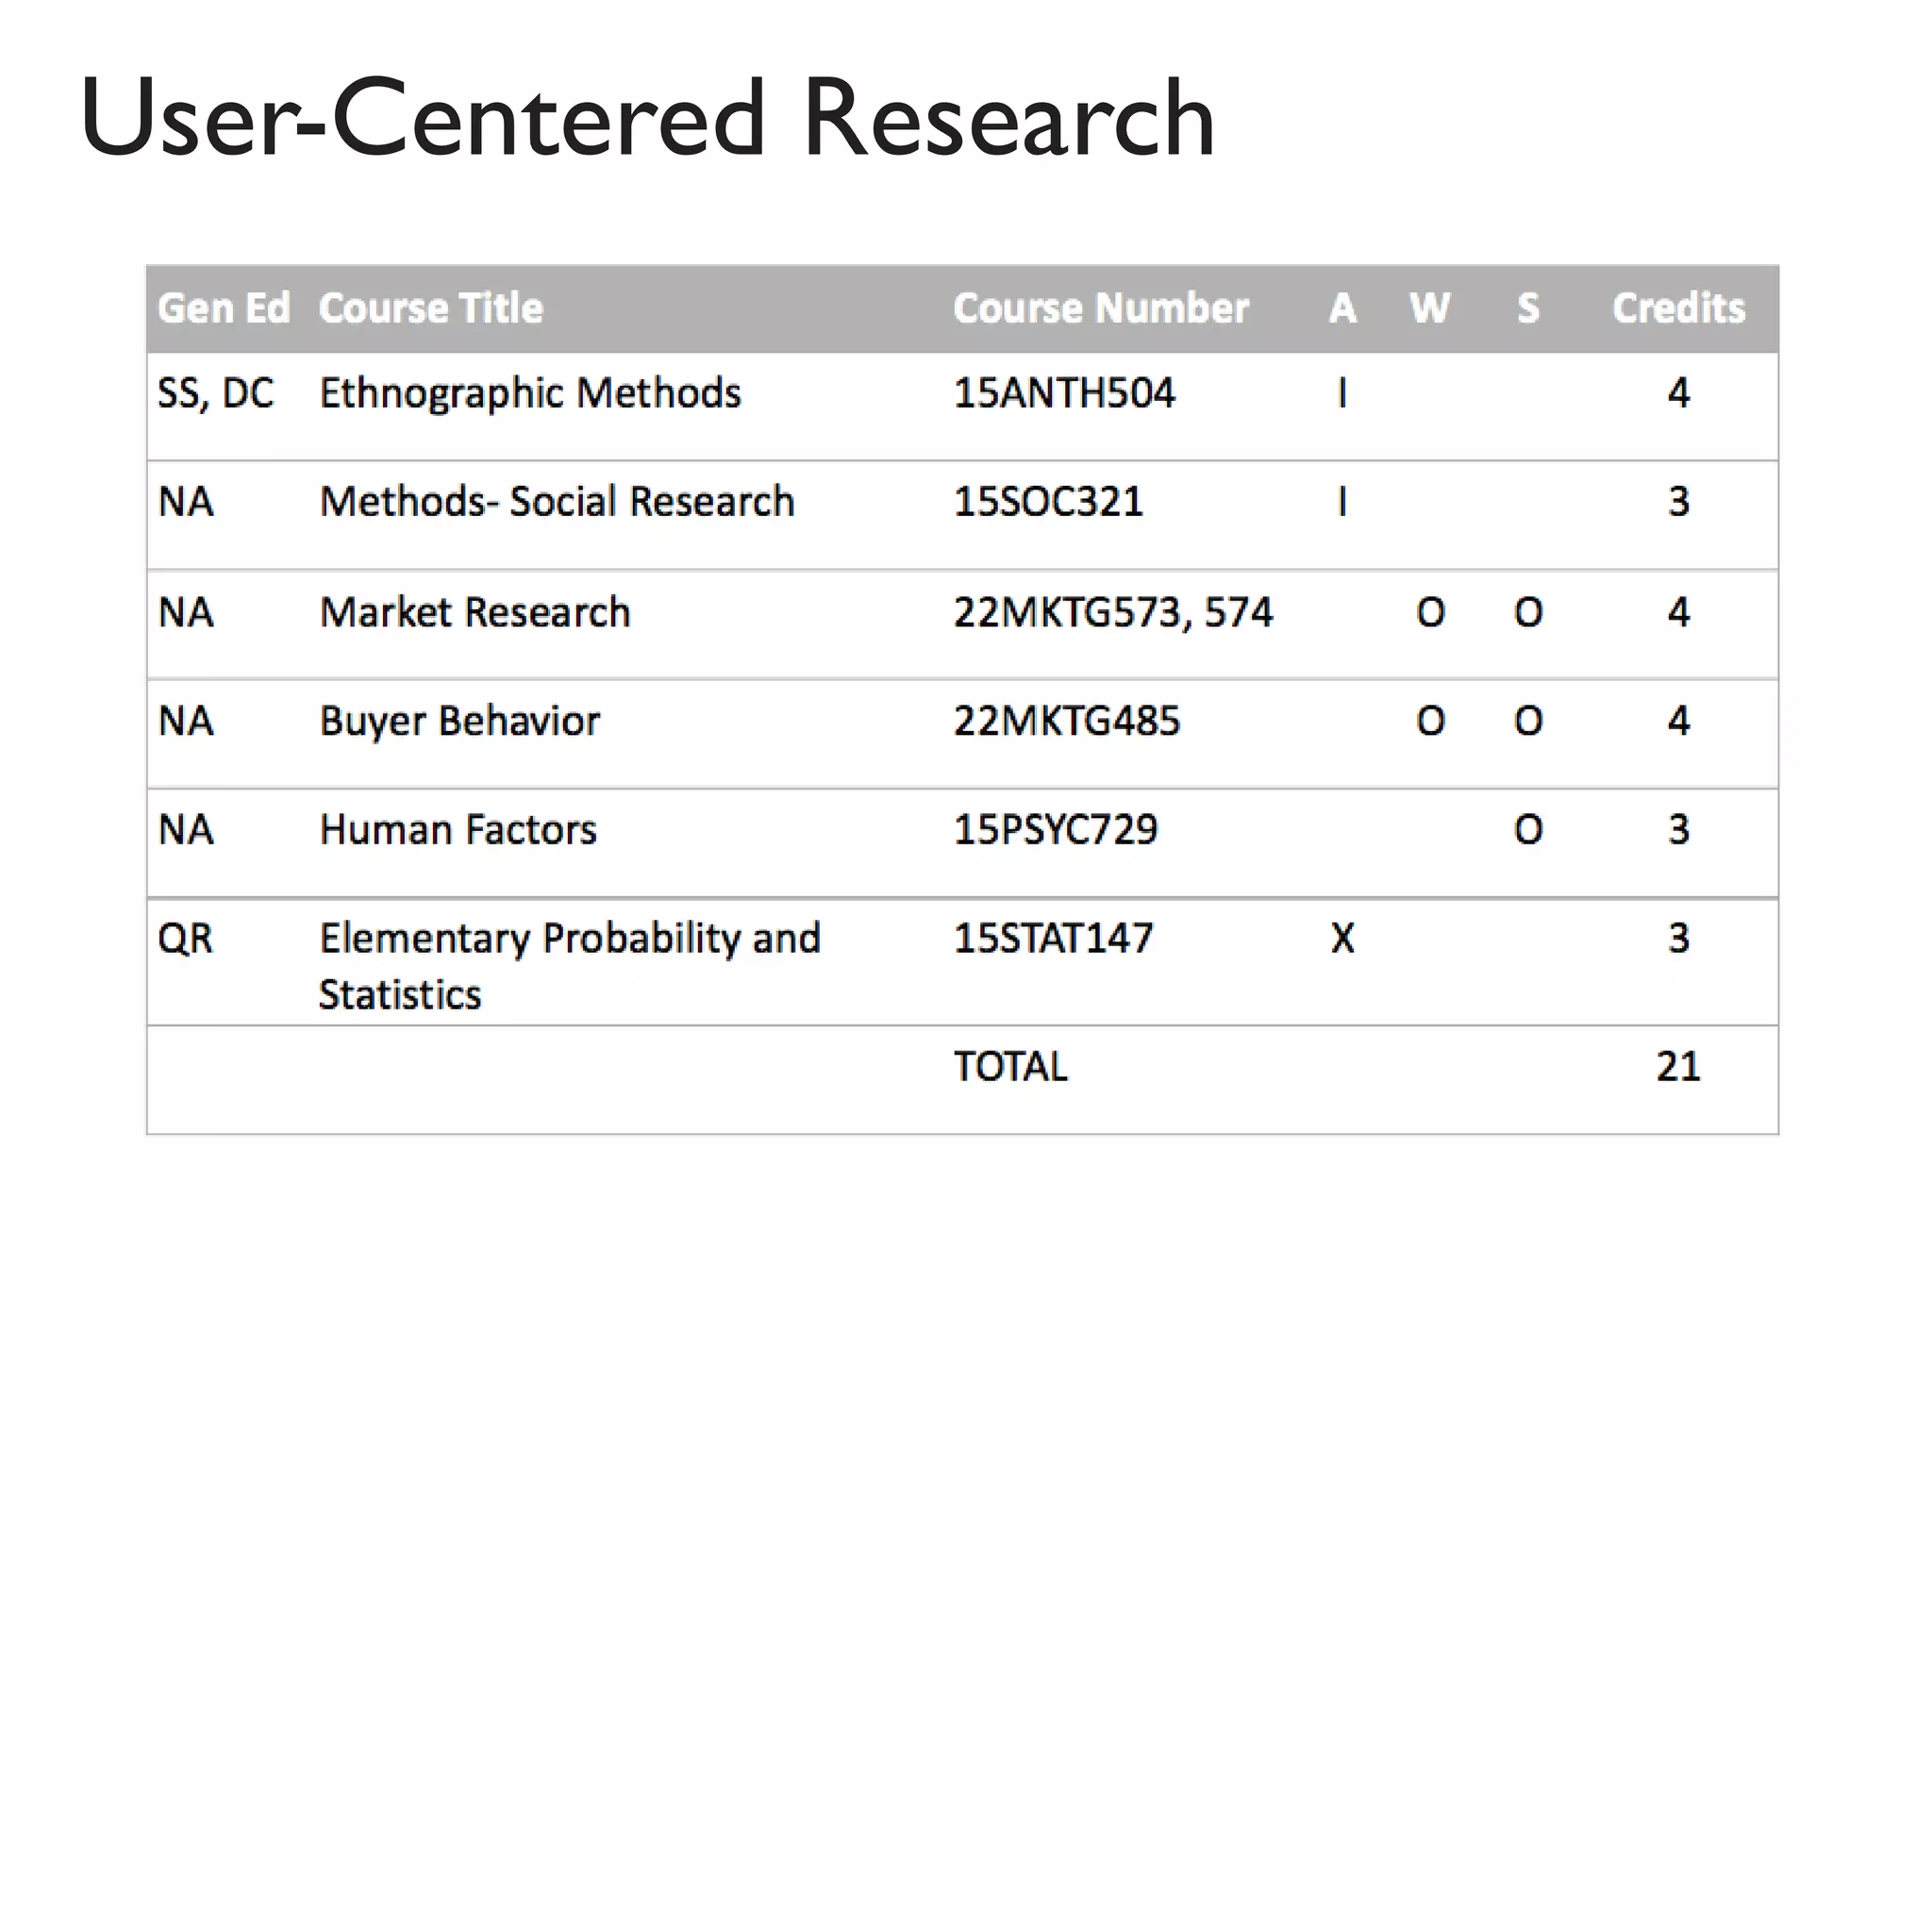The height and width of the screenshot is (1932, 1932).
Task: Select 'Ethnographic Methods' course title
Action: (530, 394)
